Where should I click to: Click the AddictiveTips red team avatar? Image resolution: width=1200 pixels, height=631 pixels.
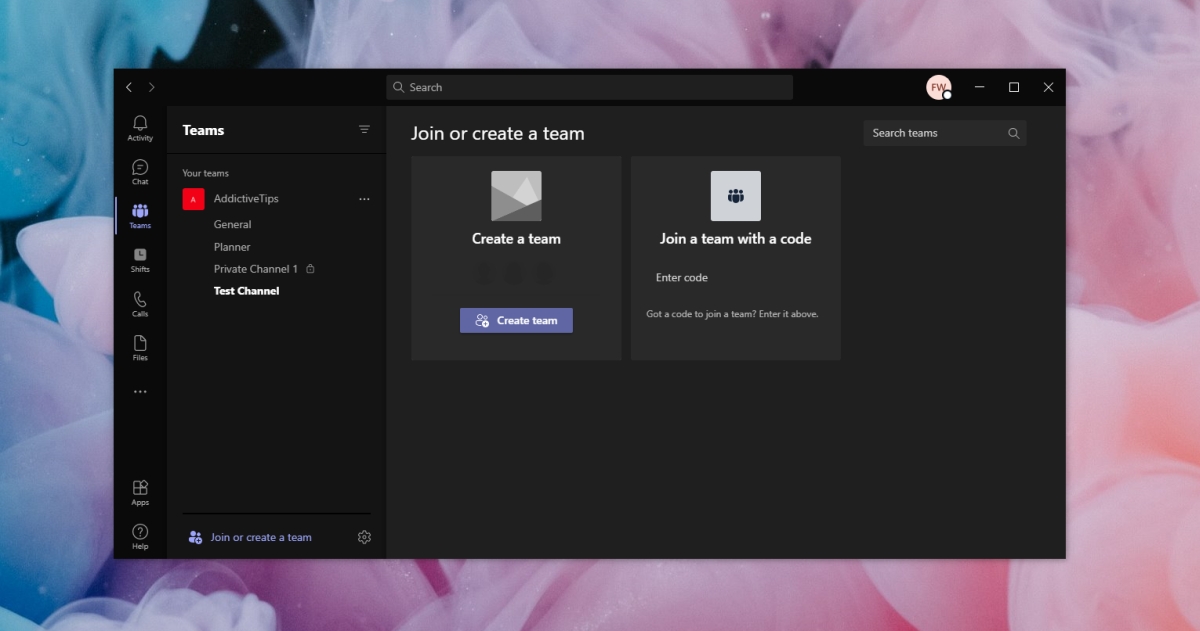193,199
